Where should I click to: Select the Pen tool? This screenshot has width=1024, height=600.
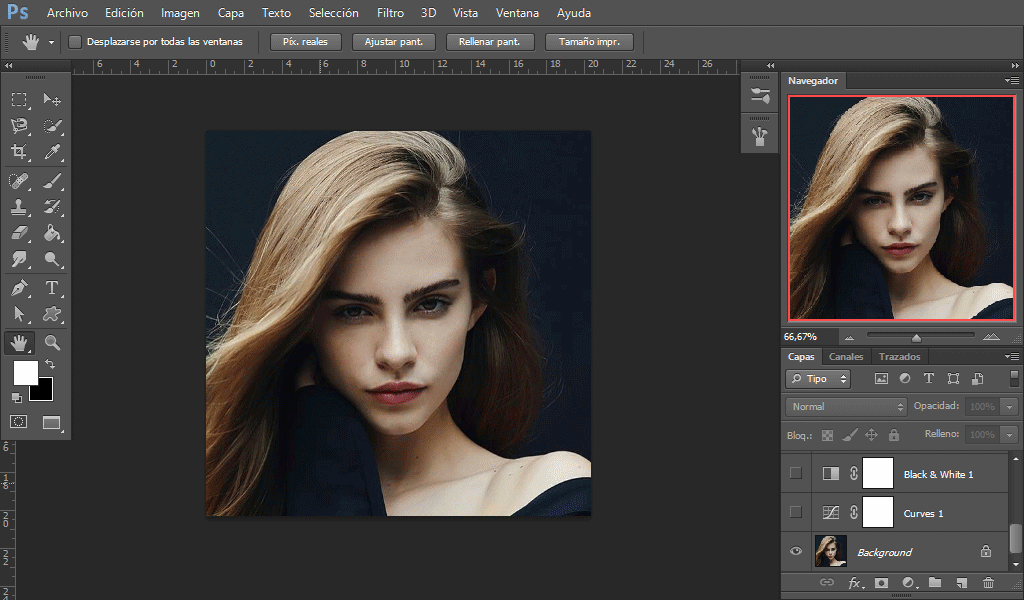pyautogui.click(x=19, y=288)
